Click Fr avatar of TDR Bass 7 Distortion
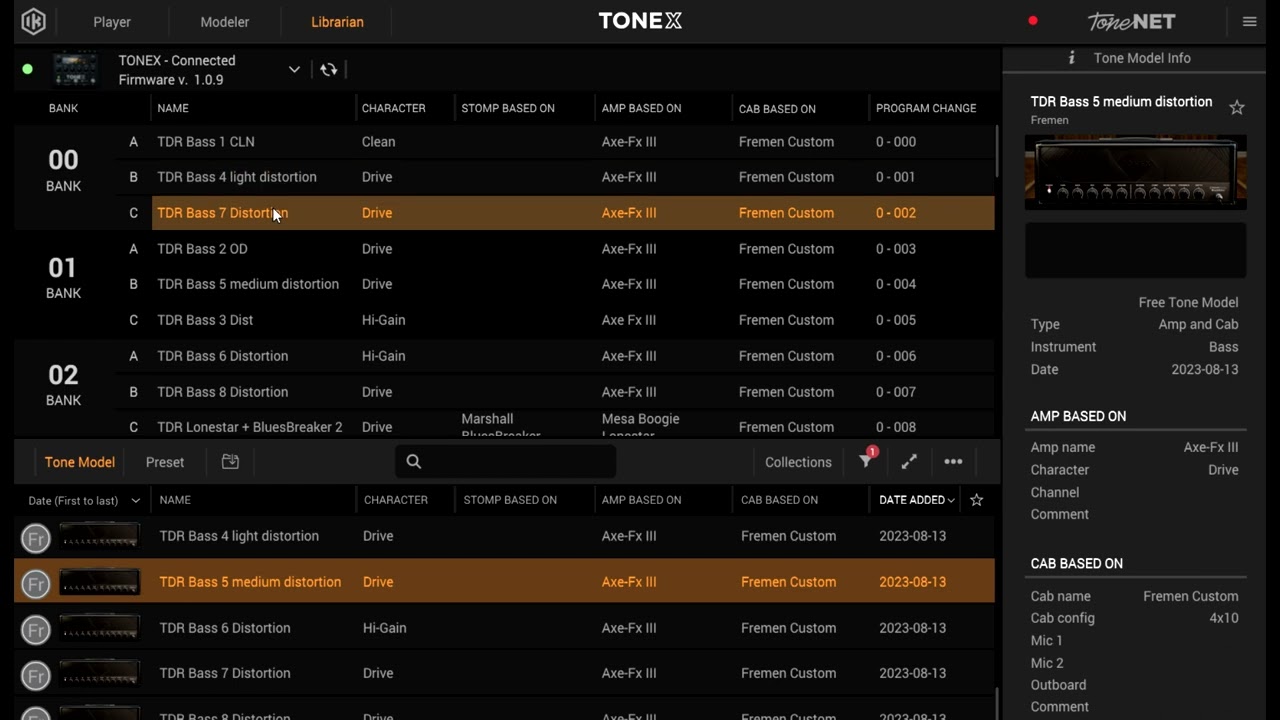The width and height of the screenshot is (1280, 720). (x=36, y=675)
